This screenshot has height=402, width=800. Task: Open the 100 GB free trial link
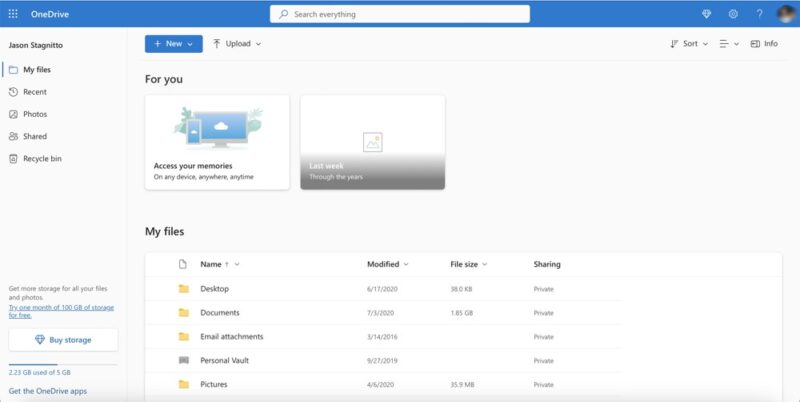[x=61, y=311]
